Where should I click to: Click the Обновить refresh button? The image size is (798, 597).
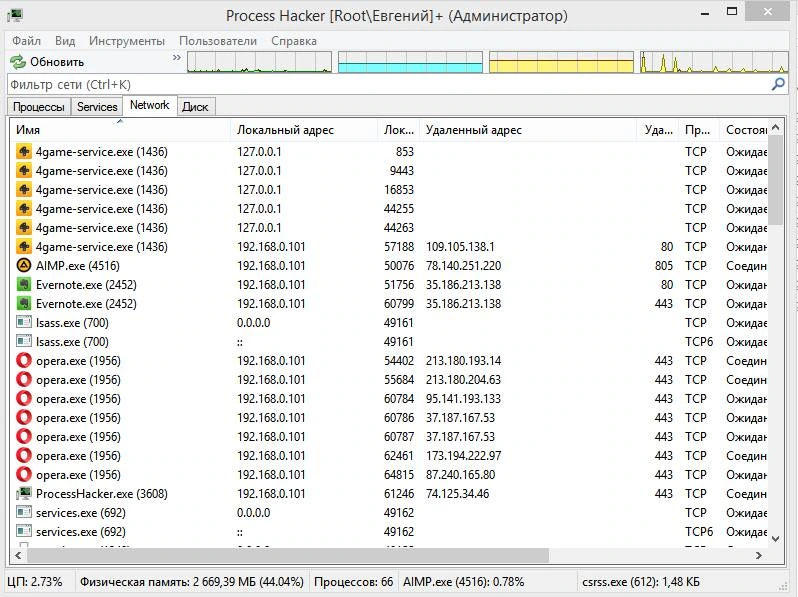47,62
